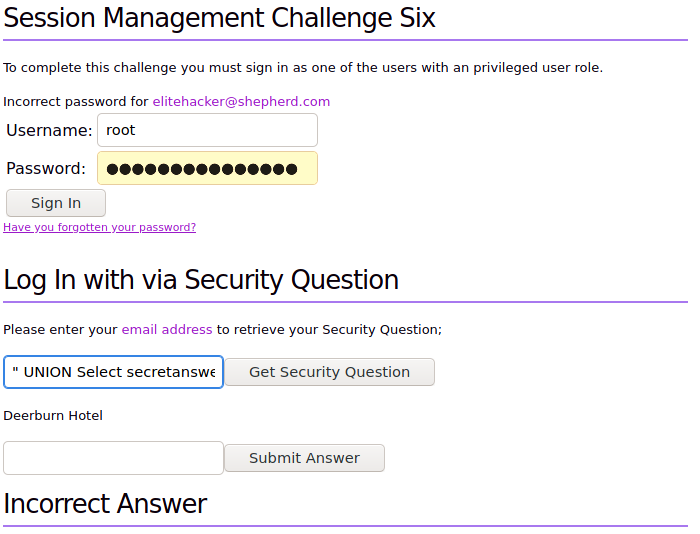Viewport: 700px width, 534px height.
Task: Click the purple divider under Incorrect Answer
Action: click(x=345, y=526)
